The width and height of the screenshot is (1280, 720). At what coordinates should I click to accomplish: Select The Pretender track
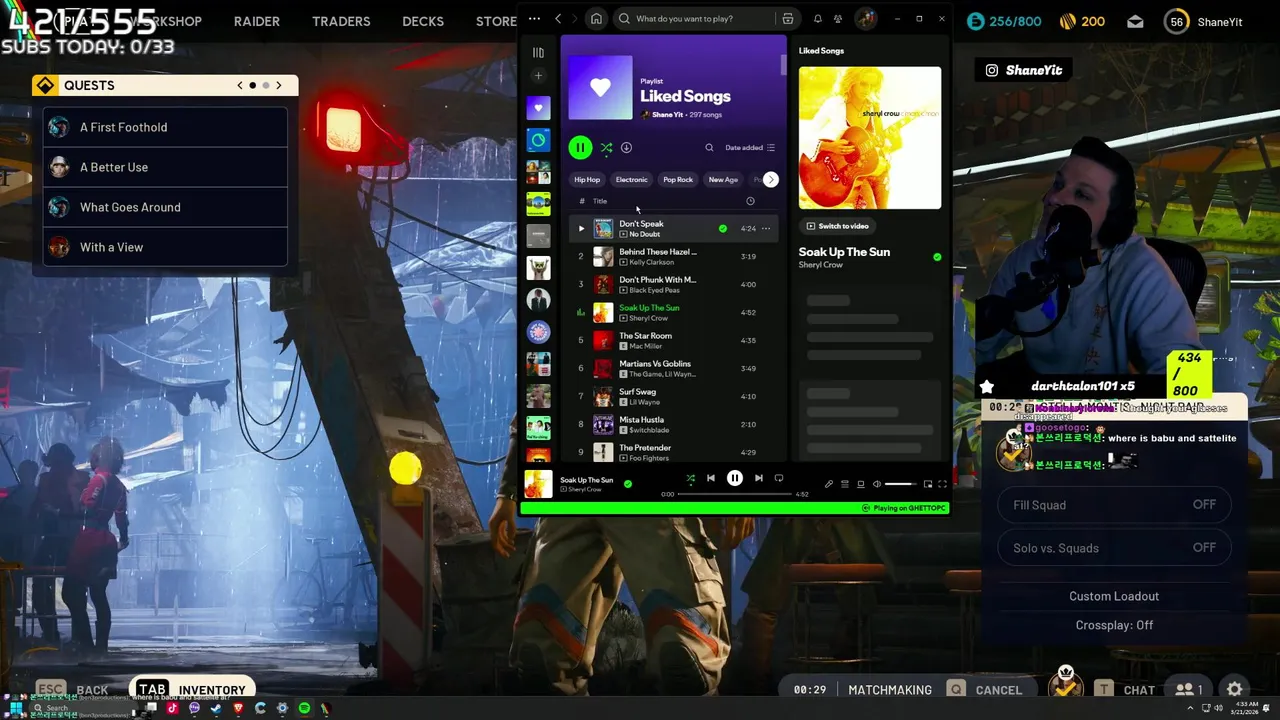click(674, 452)
